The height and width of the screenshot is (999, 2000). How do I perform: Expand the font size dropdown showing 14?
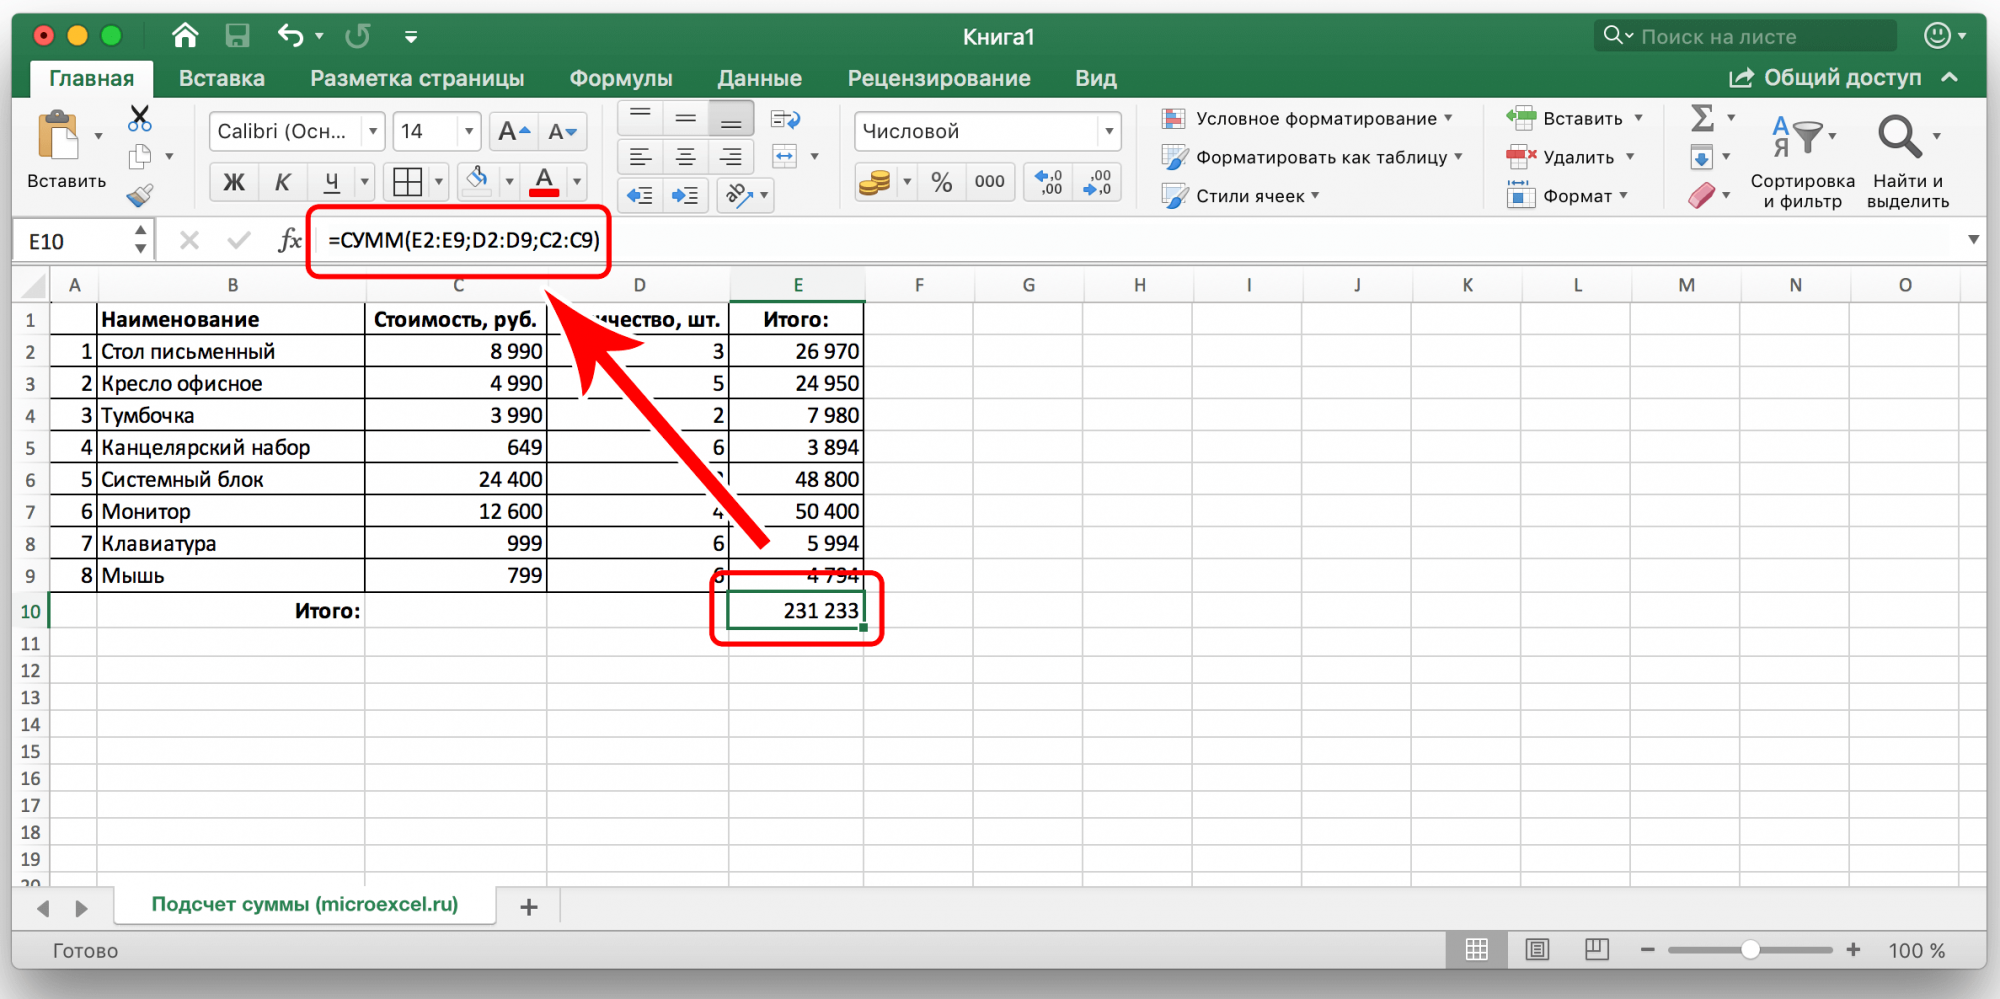click(468, 131)
